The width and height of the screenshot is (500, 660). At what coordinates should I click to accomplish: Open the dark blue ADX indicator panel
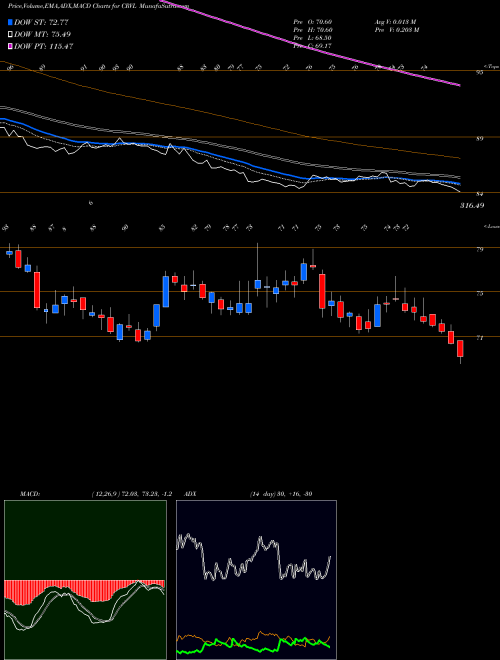(x=256, y=580)
